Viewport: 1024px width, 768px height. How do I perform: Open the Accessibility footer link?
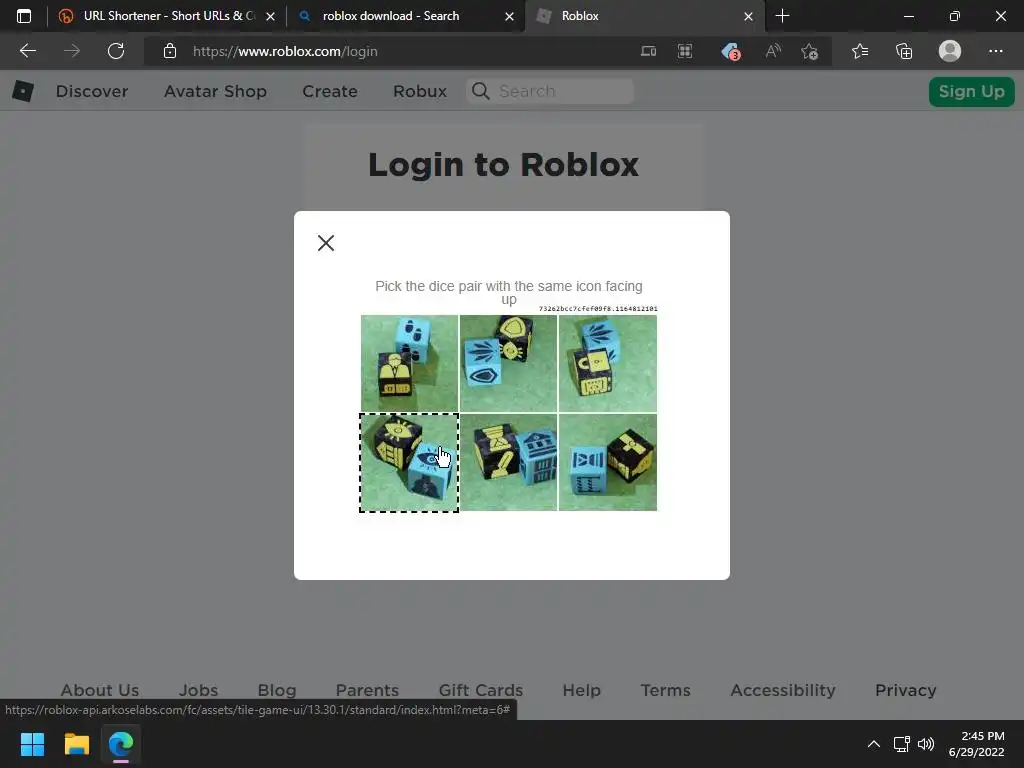pos(783,690)
